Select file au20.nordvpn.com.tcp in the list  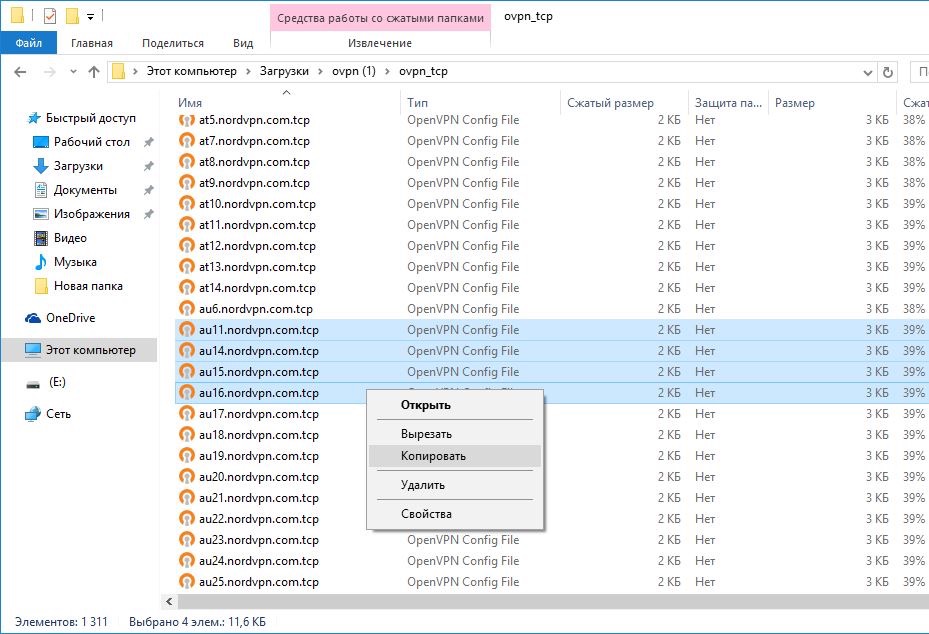[258, 477]
